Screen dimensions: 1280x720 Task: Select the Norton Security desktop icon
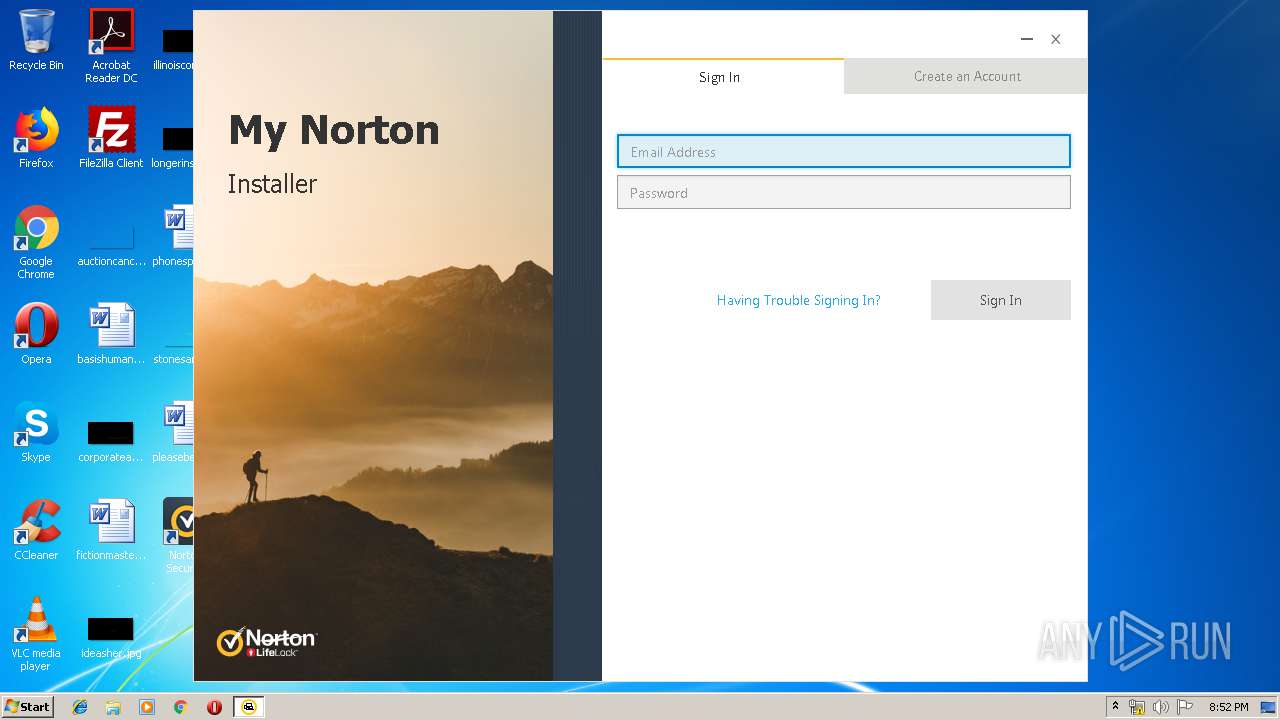point(180,535)
